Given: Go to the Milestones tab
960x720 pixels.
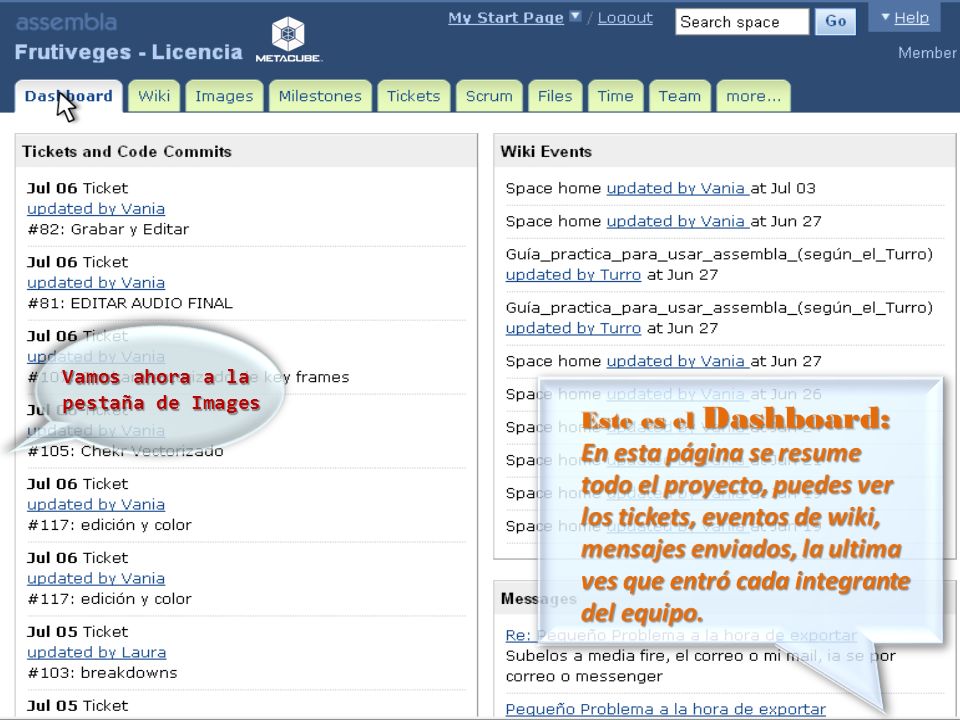Looking at the screenshot, I should [x=320, y=96].
